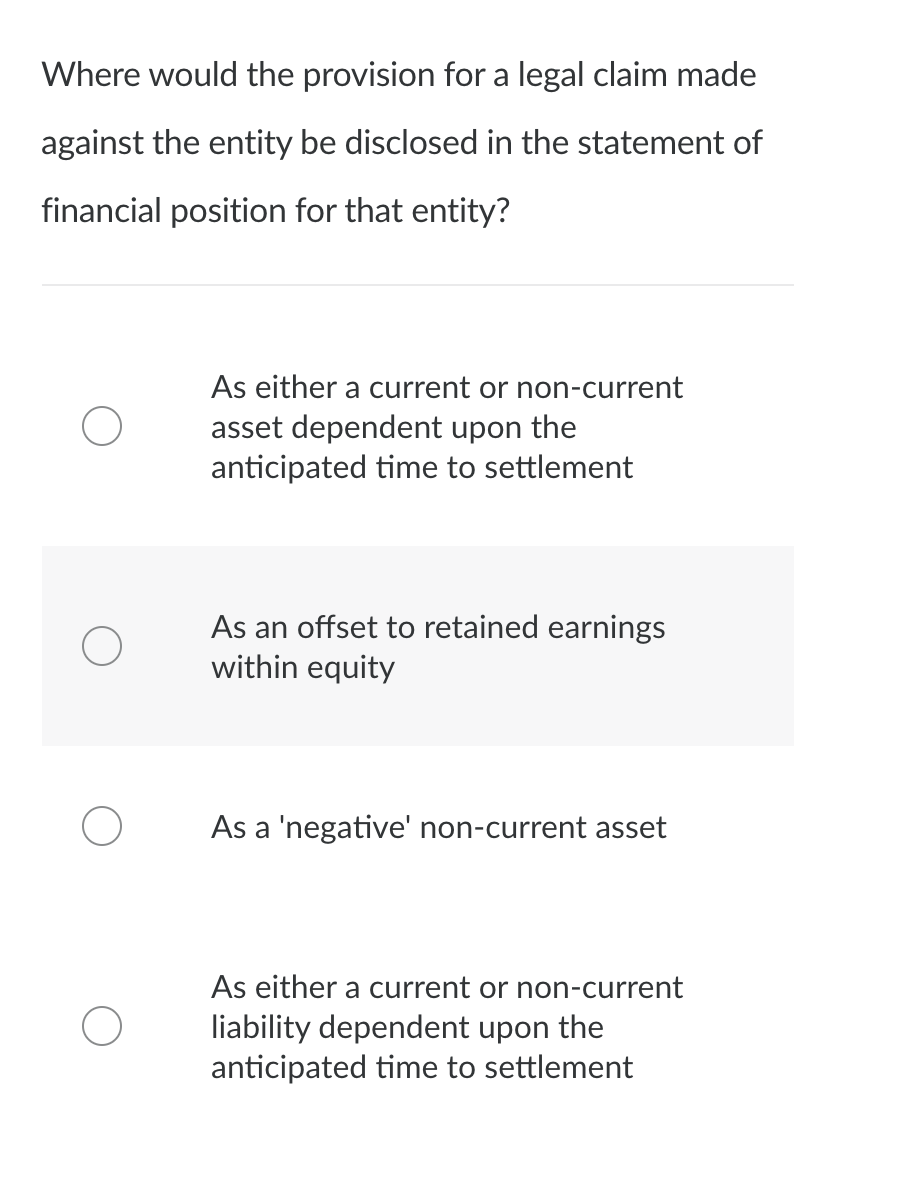The width and height of the screenshot is (908, 1178).
Task: Choose the liability answer dependent on settlement time
Action: (447, 1027)
